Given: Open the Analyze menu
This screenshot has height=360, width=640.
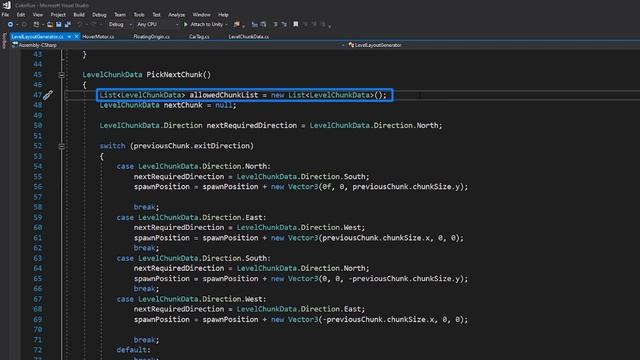Looking at the screenshot, I should pyautogui.click(x=176, y=15).
